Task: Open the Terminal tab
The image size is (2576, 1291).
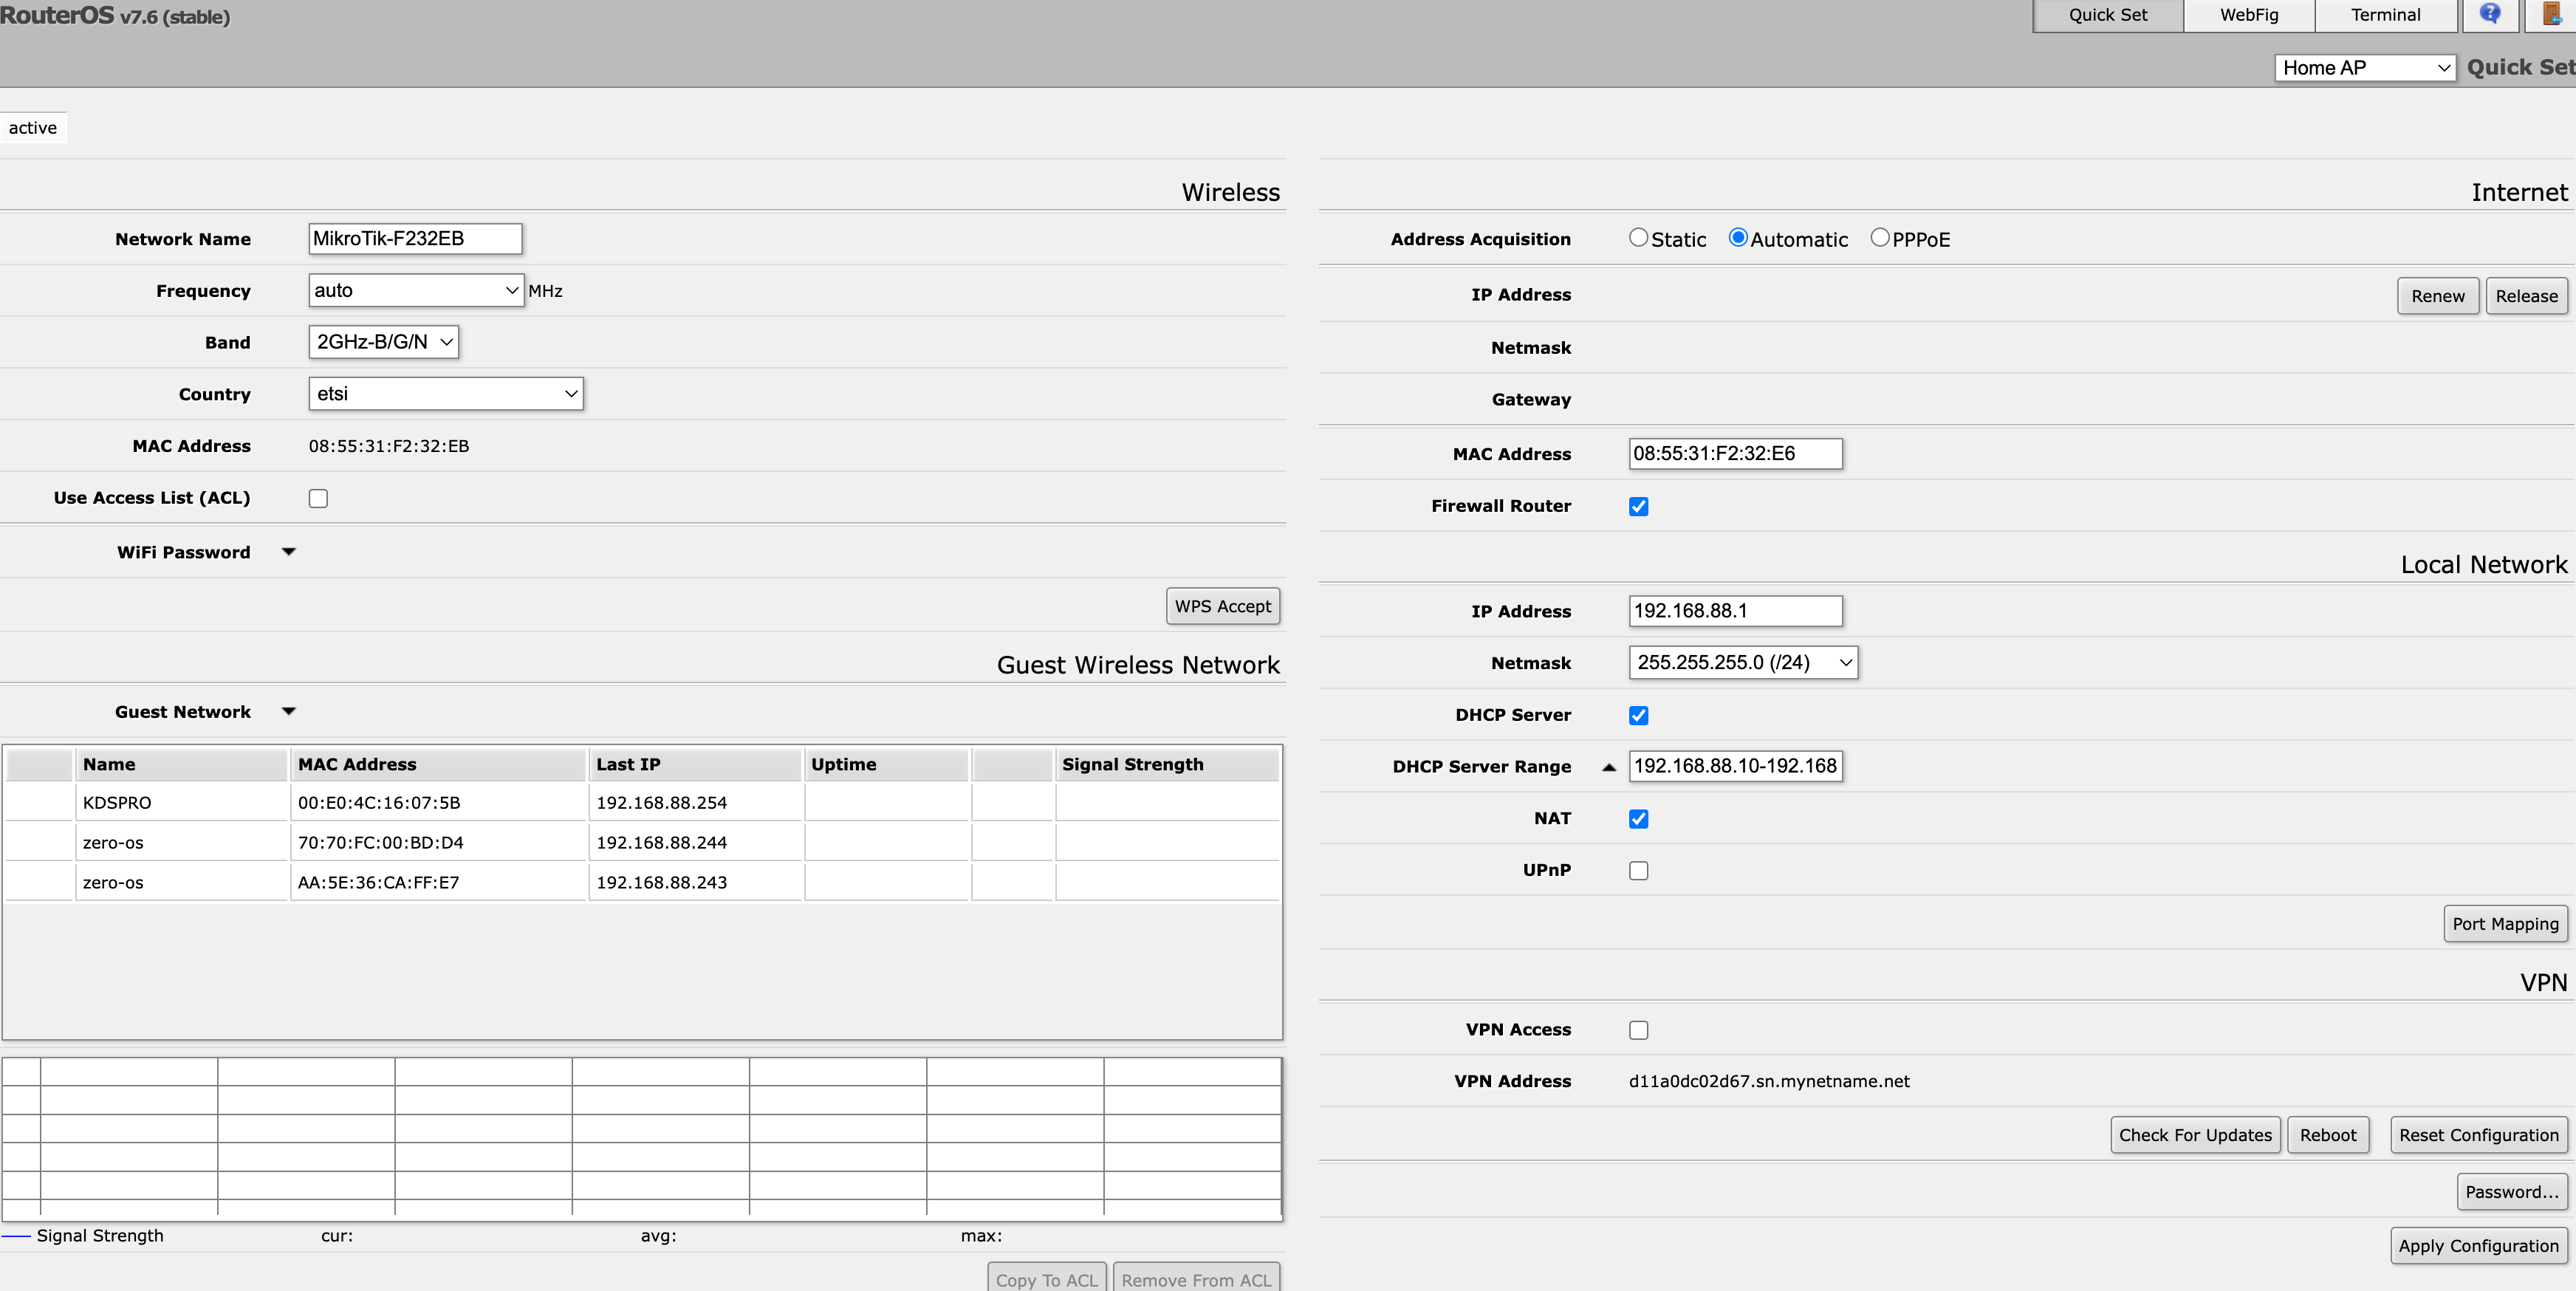Action: 2385,15
